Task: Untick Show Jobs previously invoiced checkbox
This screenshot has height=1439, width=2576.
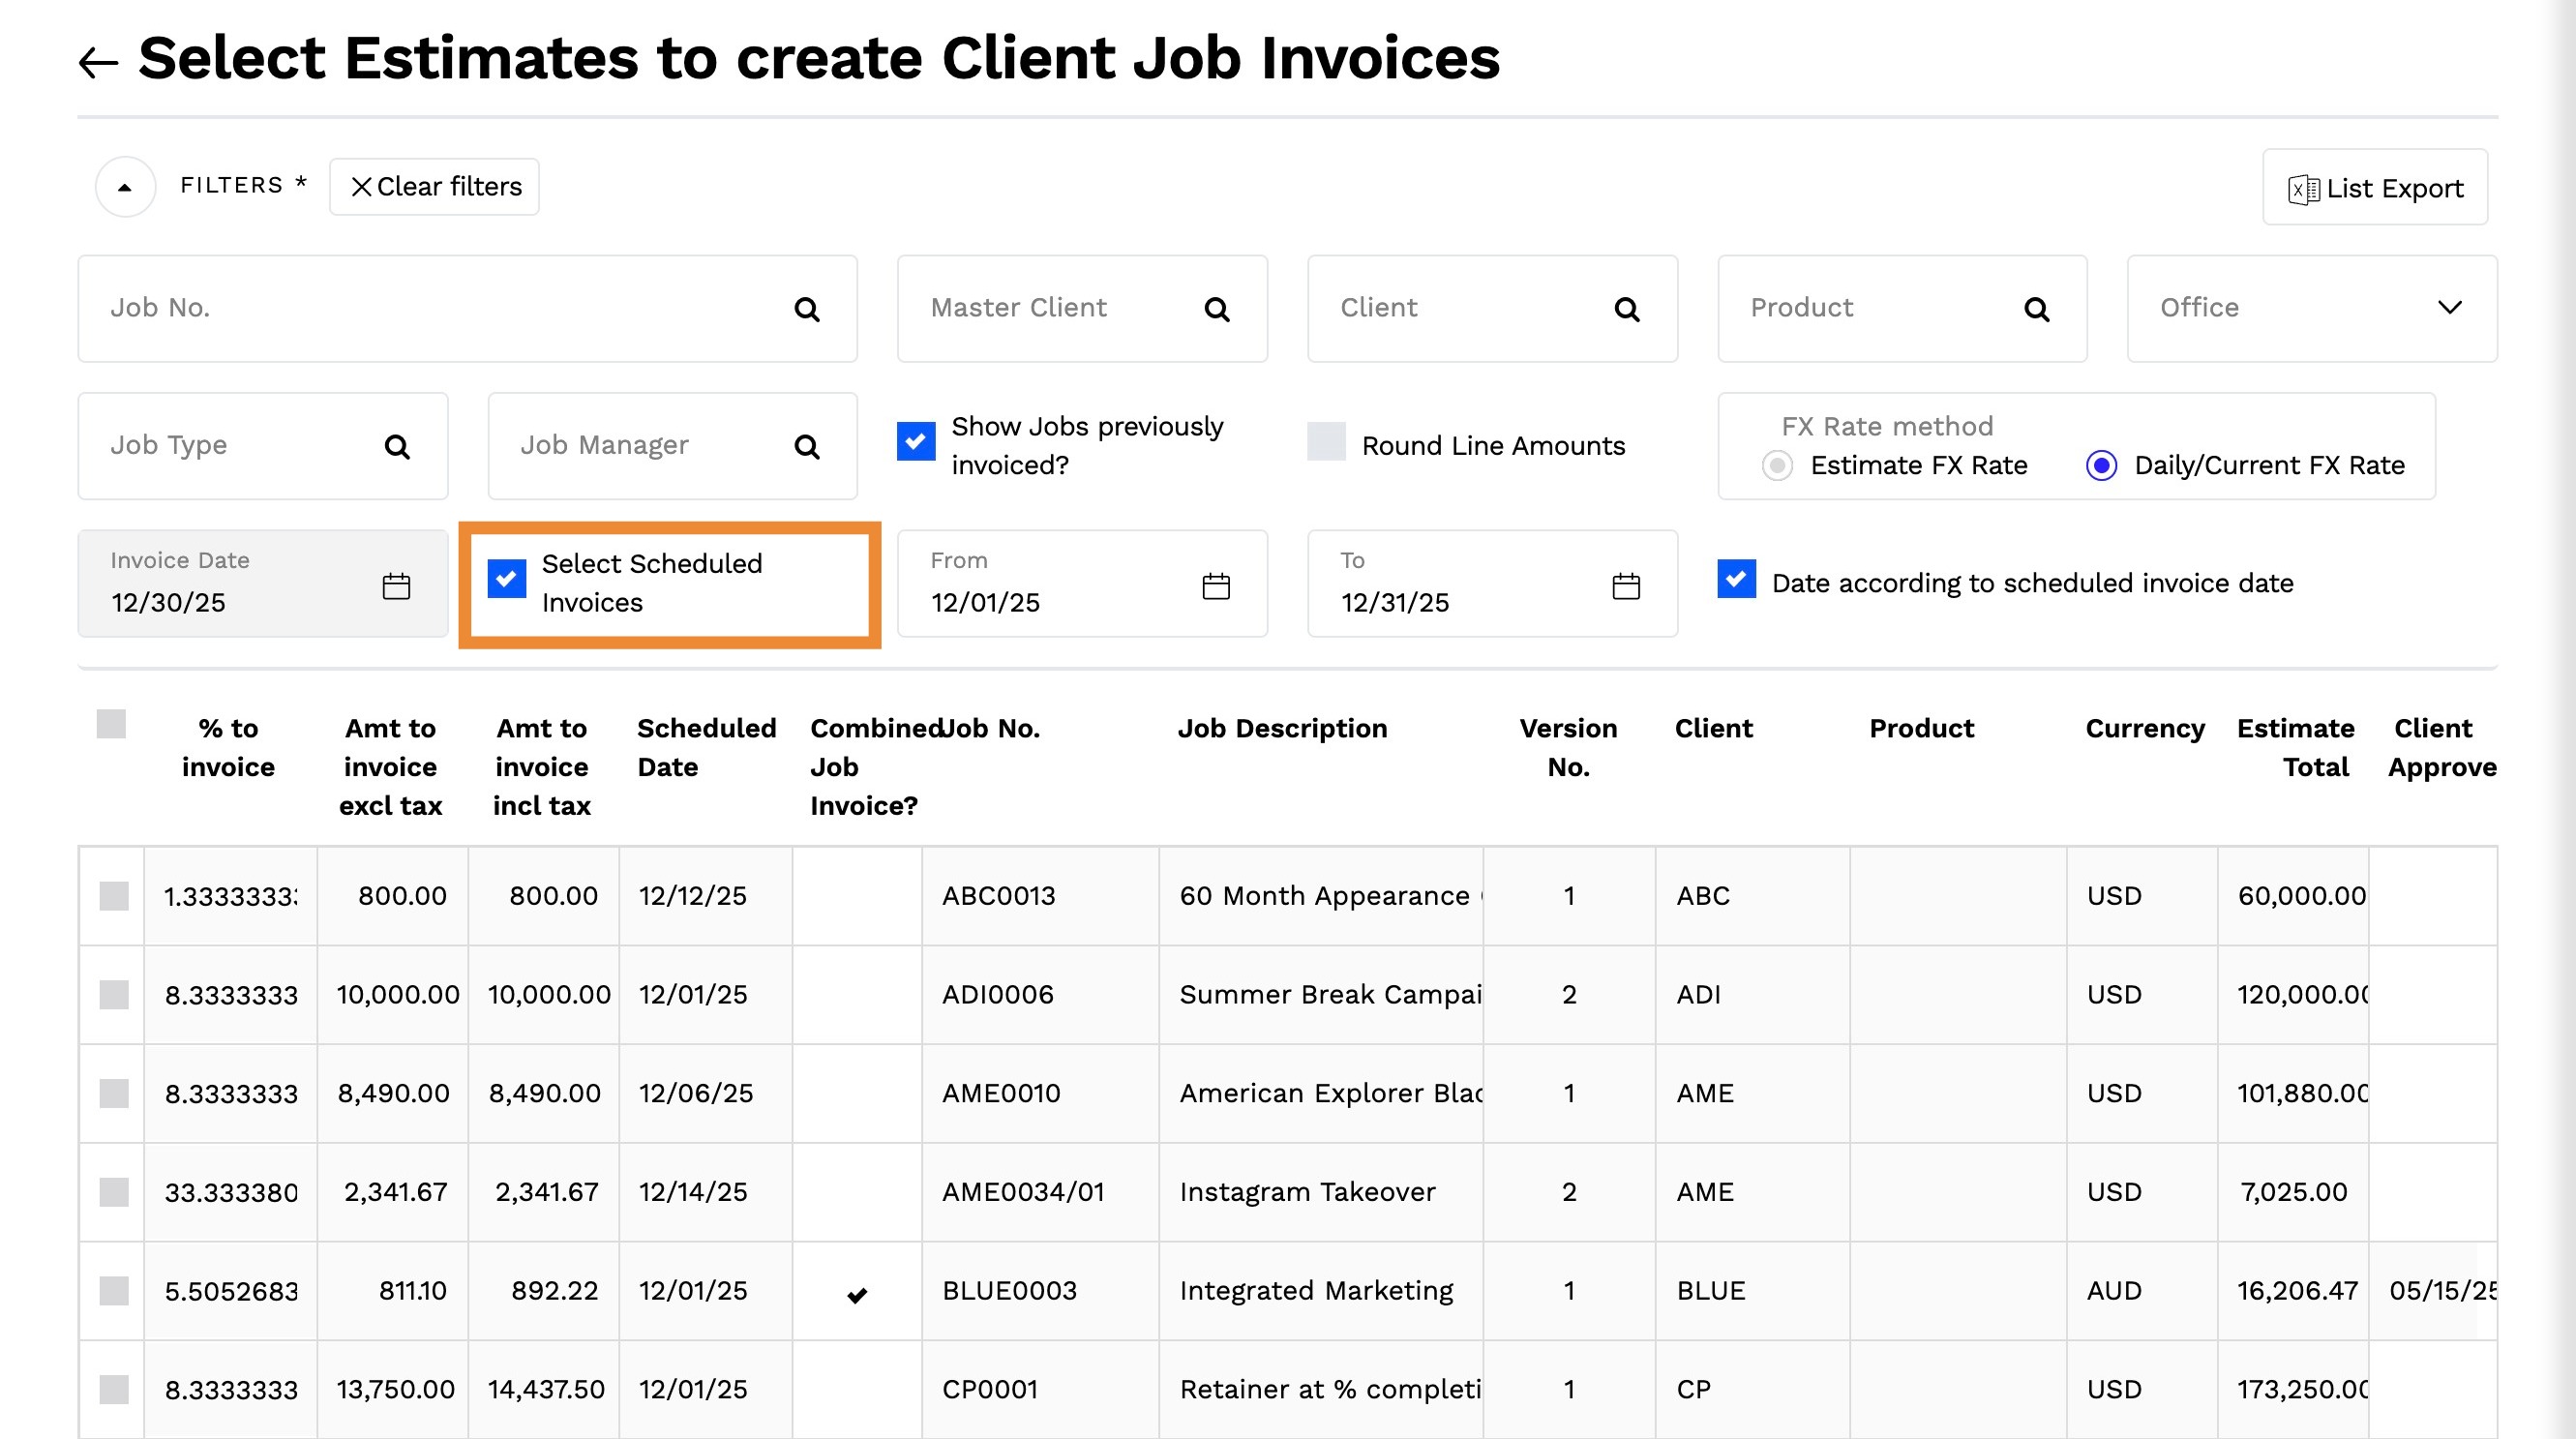Action: (916, 441)
